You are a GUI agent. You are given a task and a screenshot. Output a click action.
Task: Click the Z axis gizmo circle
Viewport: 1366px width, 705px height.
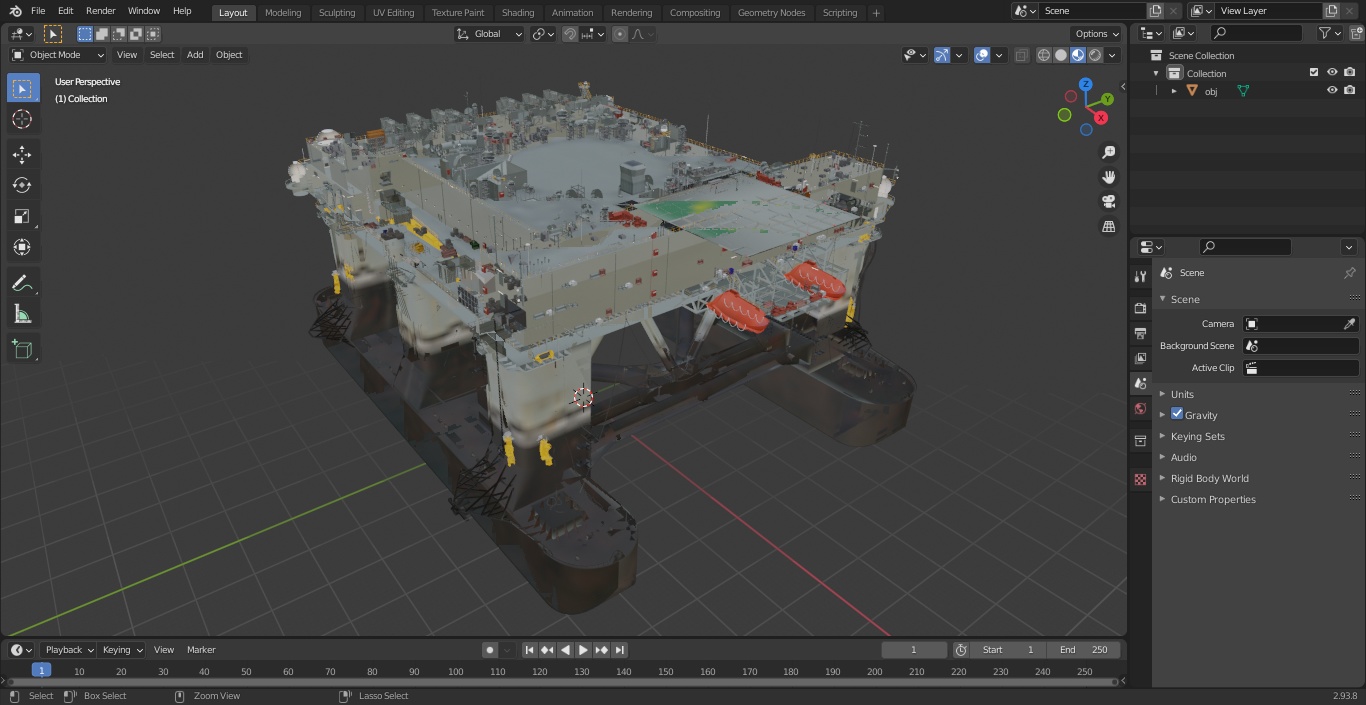point(1086,85)
